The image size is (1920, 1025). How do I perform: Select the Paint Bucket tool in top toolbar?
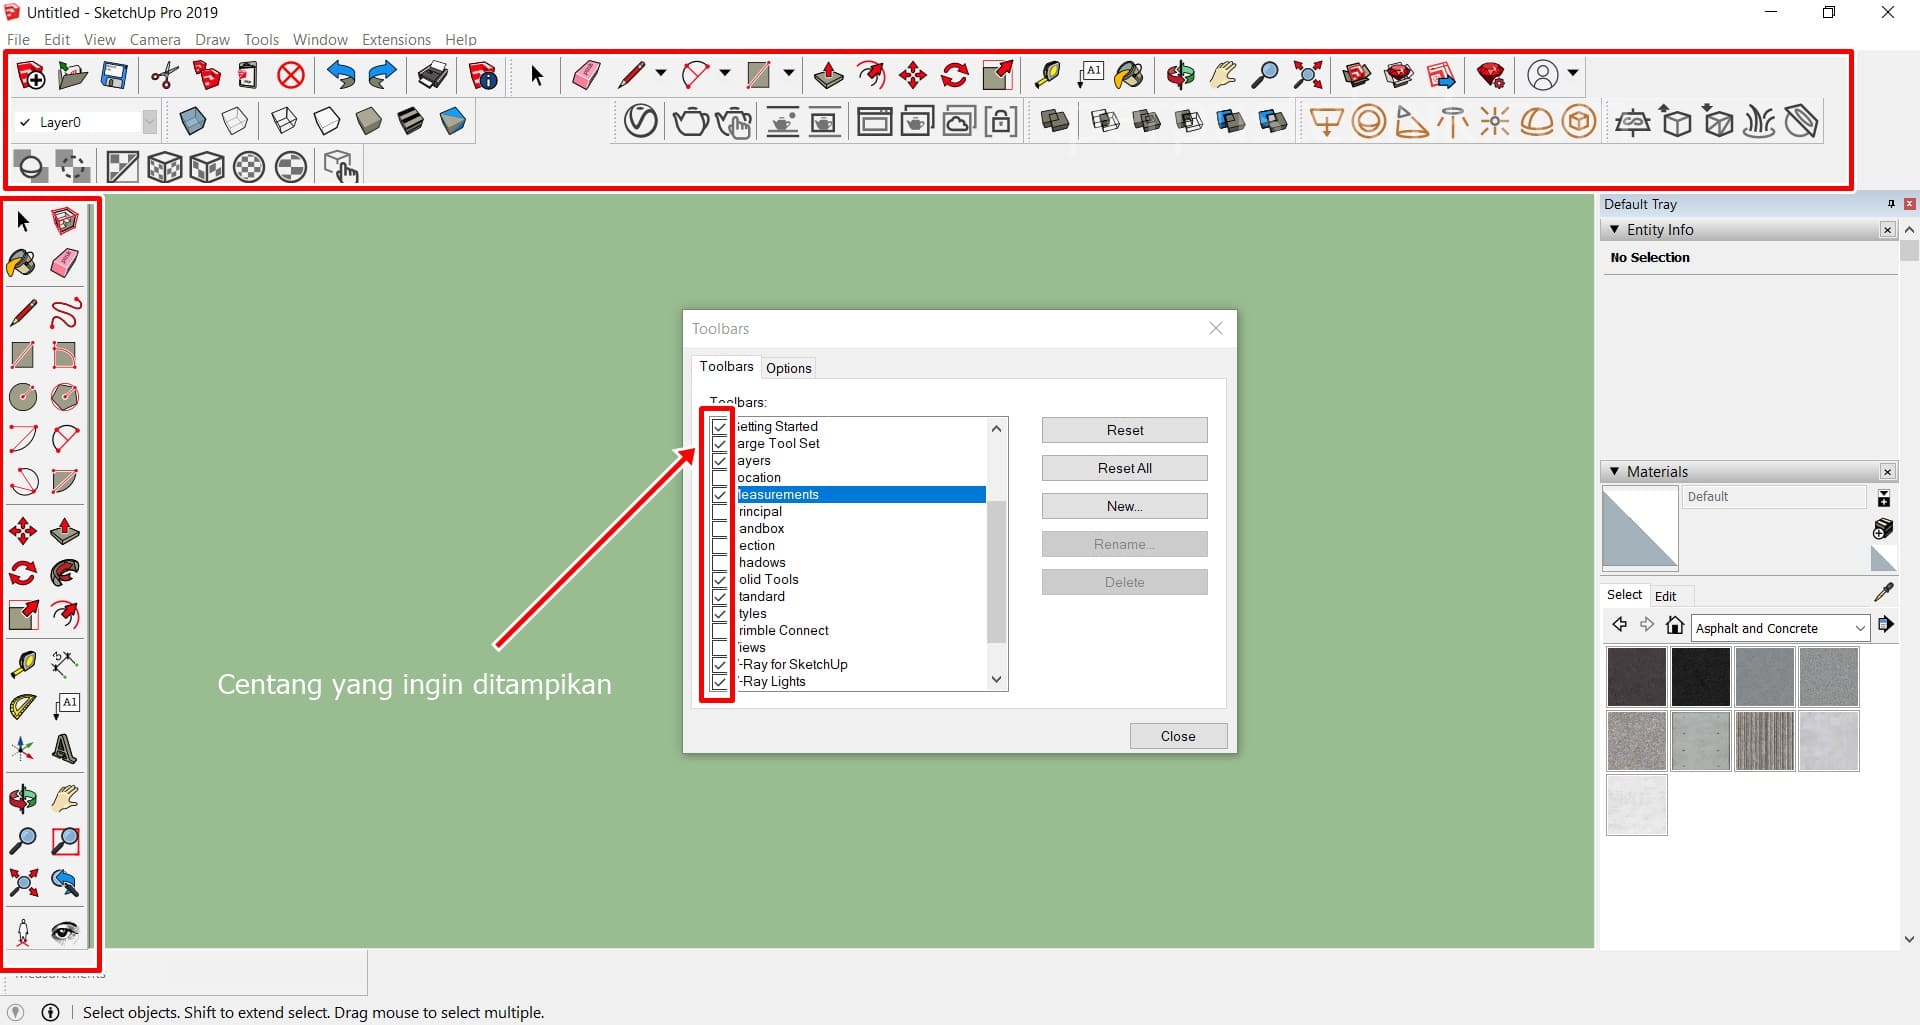(1129, 75)
